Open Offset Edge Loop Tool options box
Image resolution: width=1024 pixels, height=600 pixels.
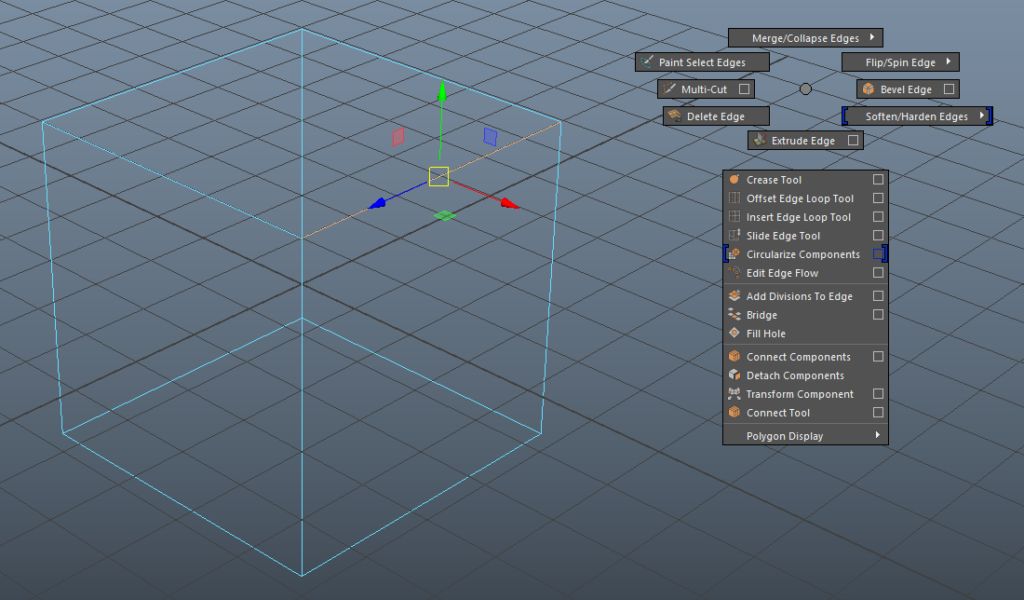coord(878,198)
